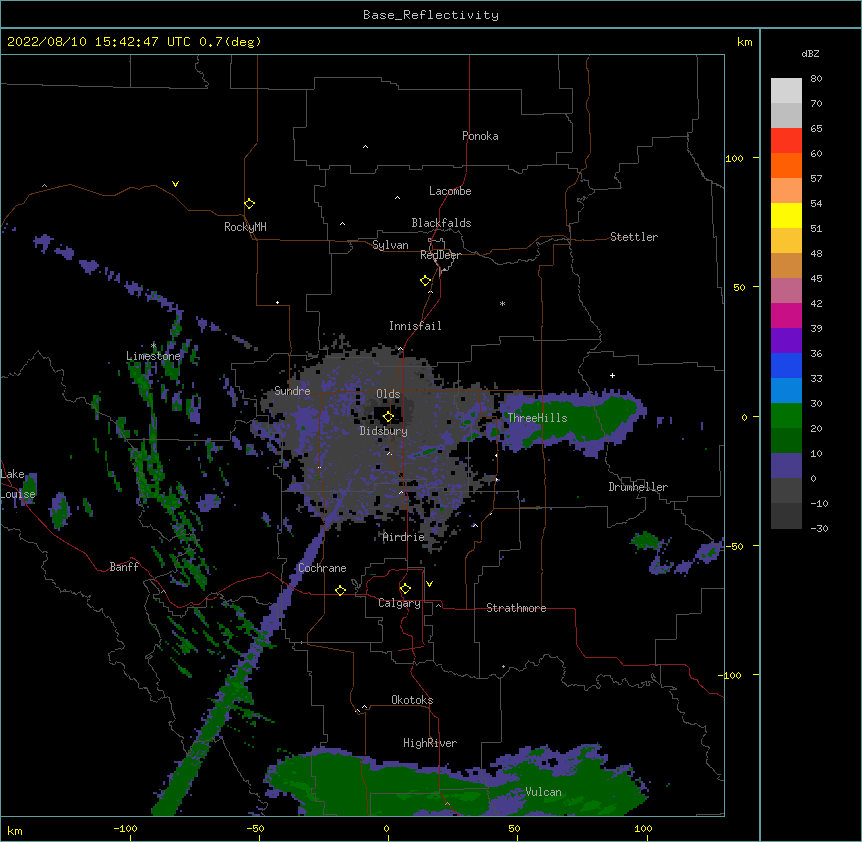Click the Limestone label

point(153,356)
